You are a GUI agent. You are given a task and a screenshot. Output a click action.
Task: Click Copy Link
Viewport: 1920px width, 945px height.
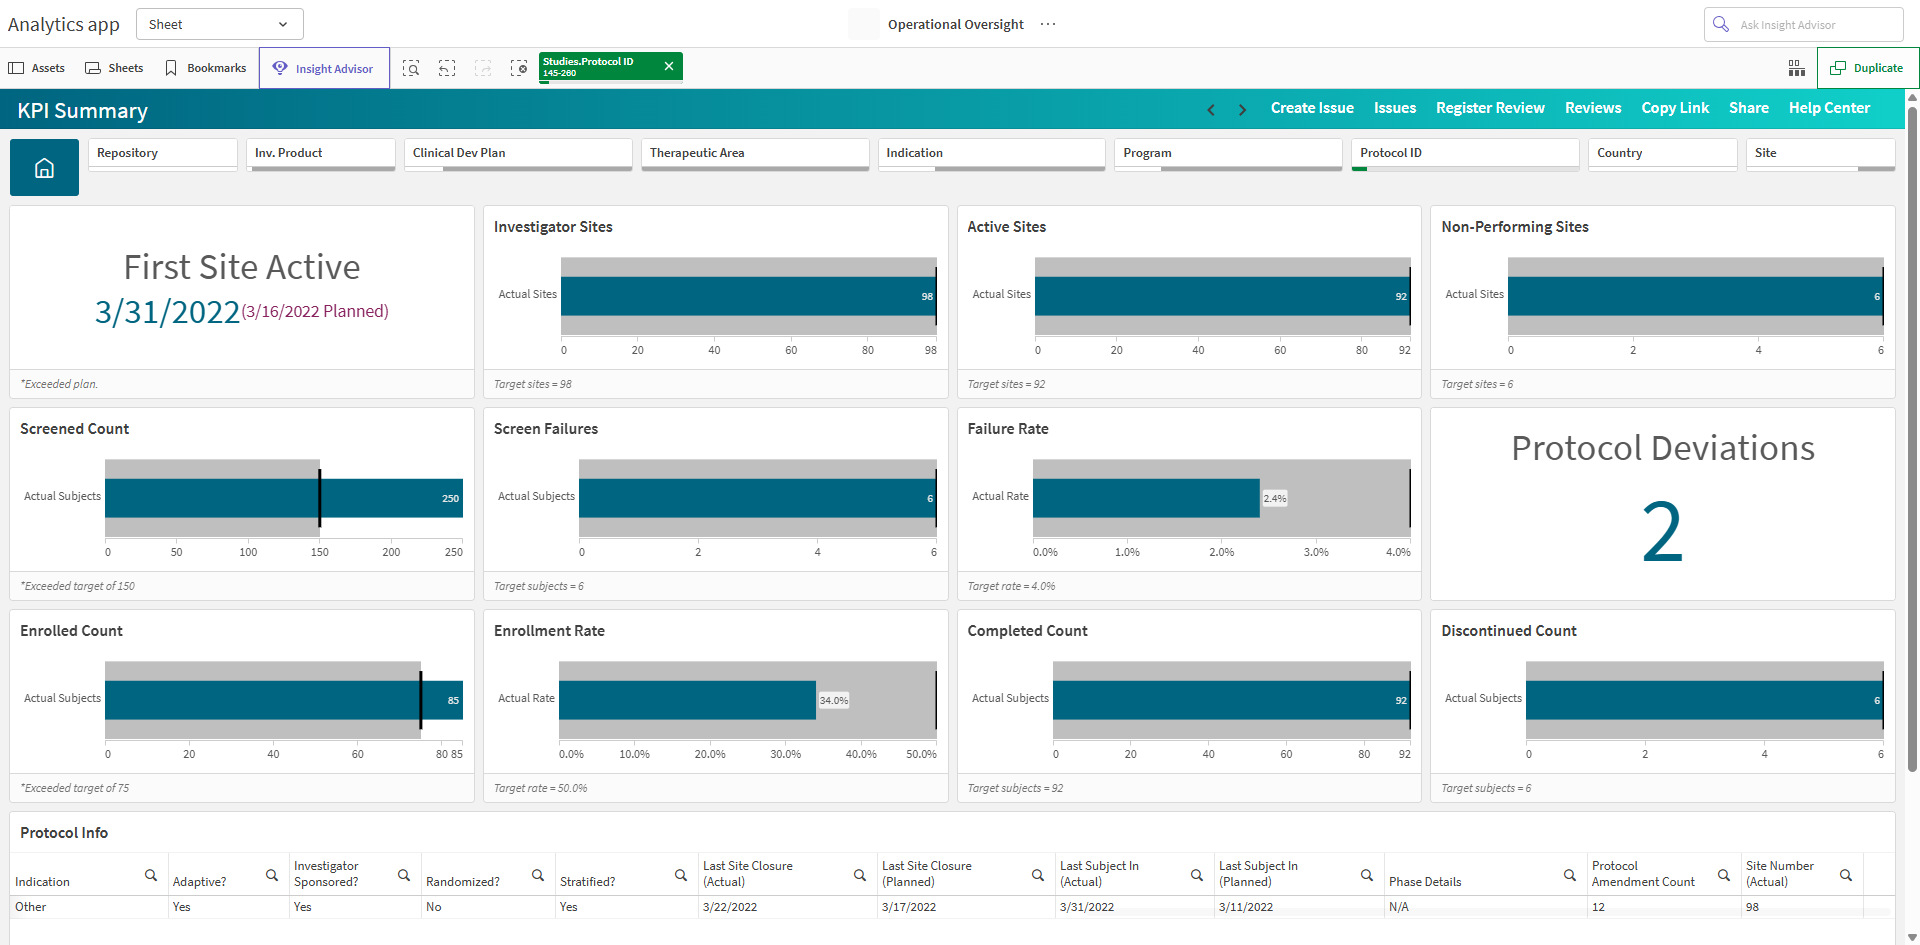[x=1675, y=108]
